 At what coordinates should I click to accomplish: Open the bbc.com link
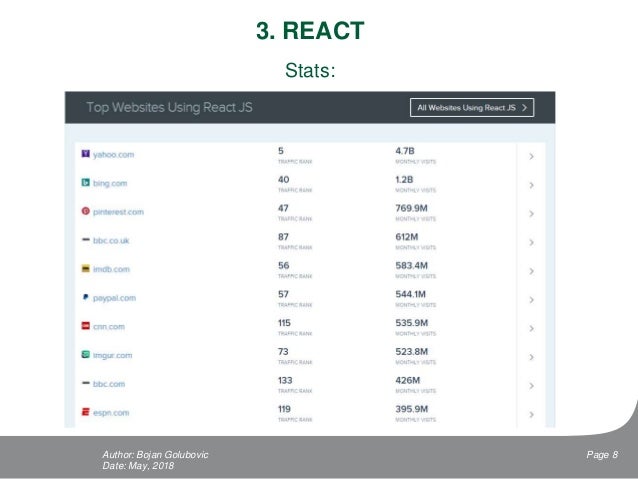click(x=109, y=384)
